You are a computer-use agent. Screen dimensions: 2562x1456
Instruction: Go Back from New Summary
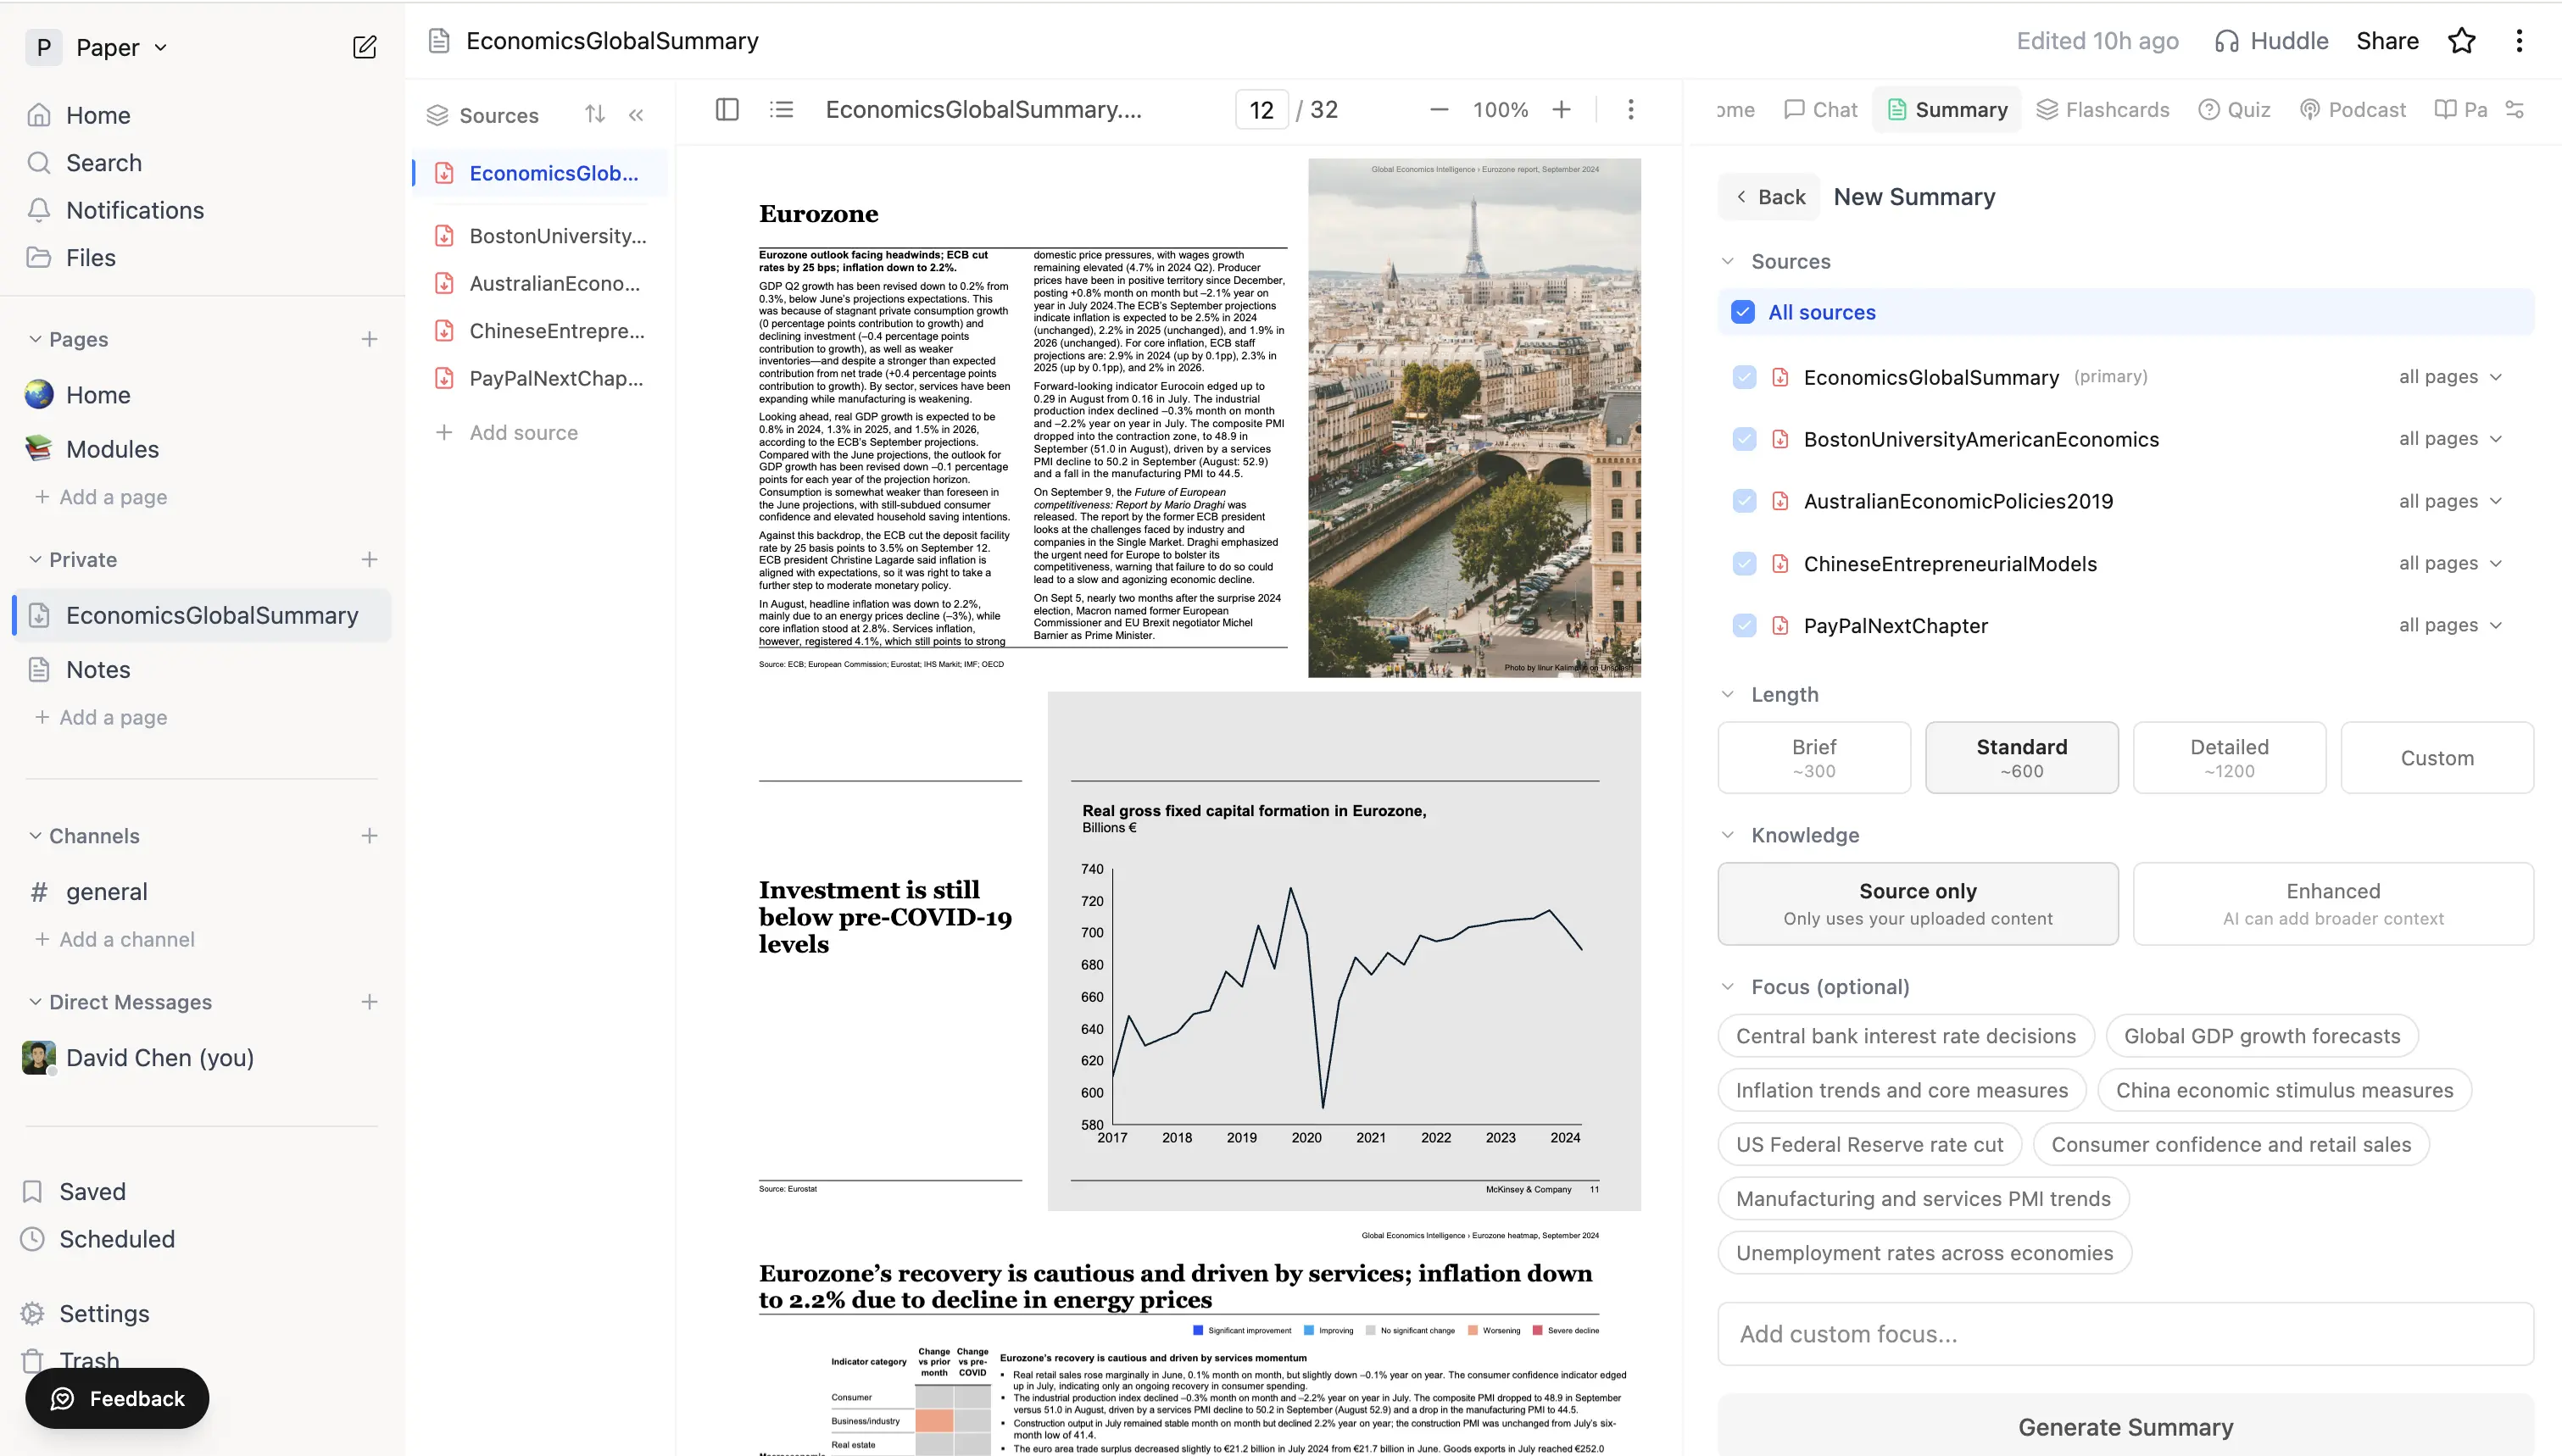pyautogui.click(x=1770, y=197)
